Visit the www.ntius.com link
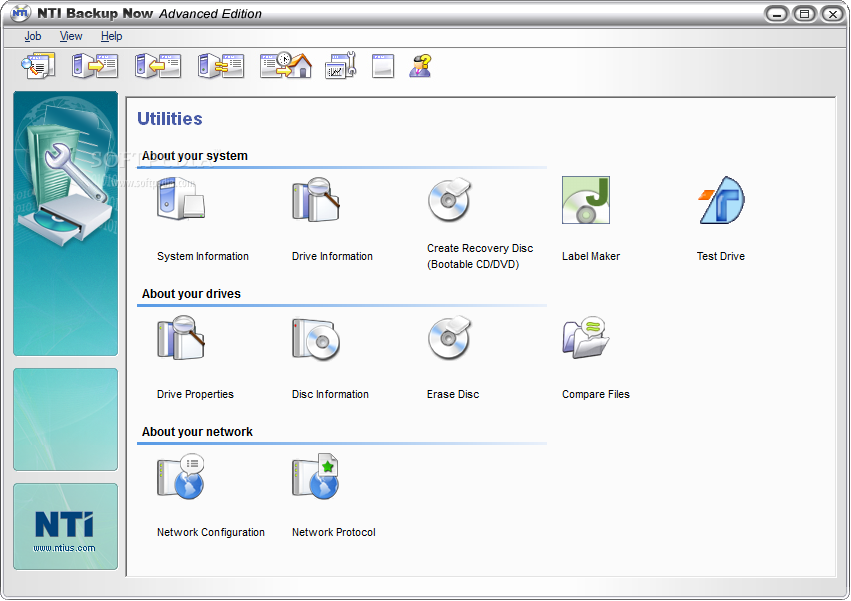Image resolution: width=851 pixels, height=601 pixels. (64, 548)
